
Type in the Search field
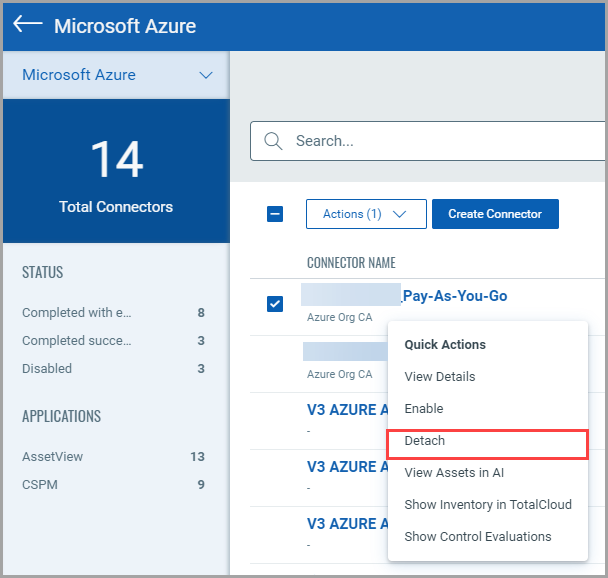point(440,141)
